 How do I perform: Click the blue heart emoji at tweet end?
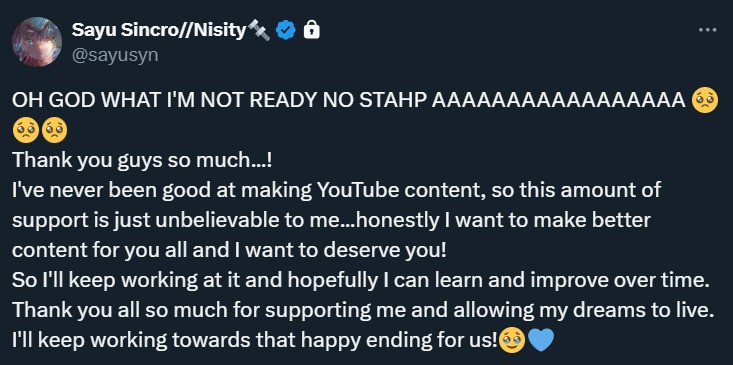[540, 340]
